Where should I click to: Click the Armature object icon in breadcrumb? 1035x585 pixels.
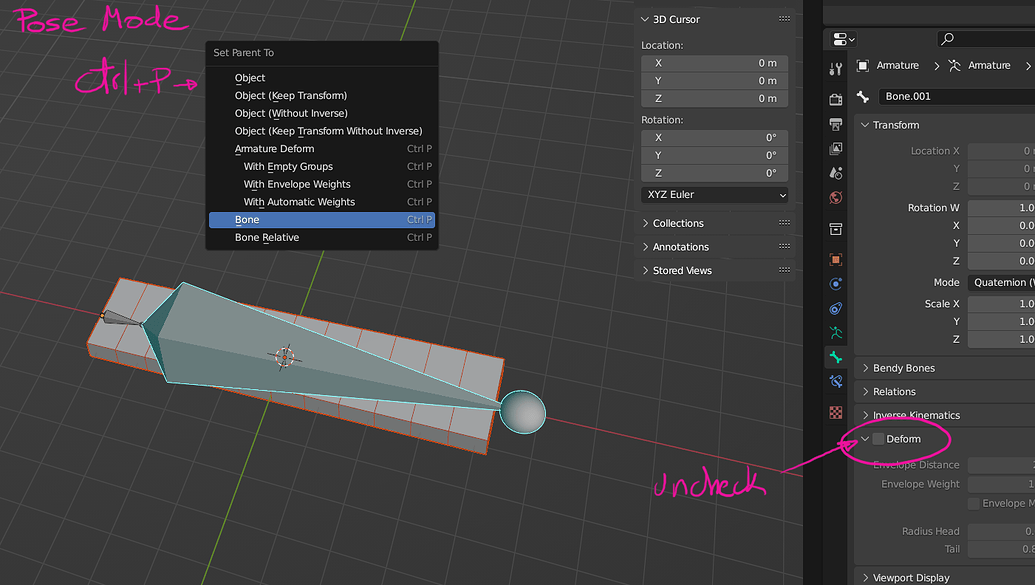point(863,65)
